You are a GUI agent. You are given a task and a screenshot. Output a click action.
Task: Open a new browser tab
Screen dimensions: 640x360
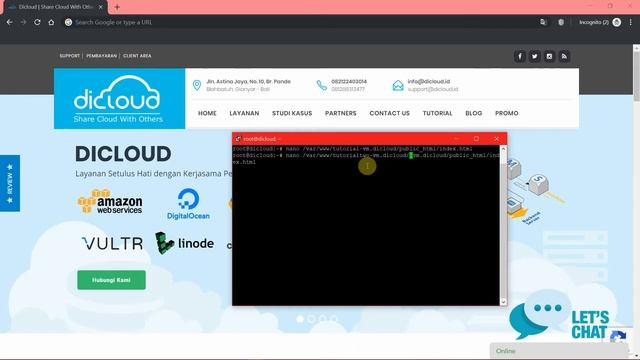point(117,7)
